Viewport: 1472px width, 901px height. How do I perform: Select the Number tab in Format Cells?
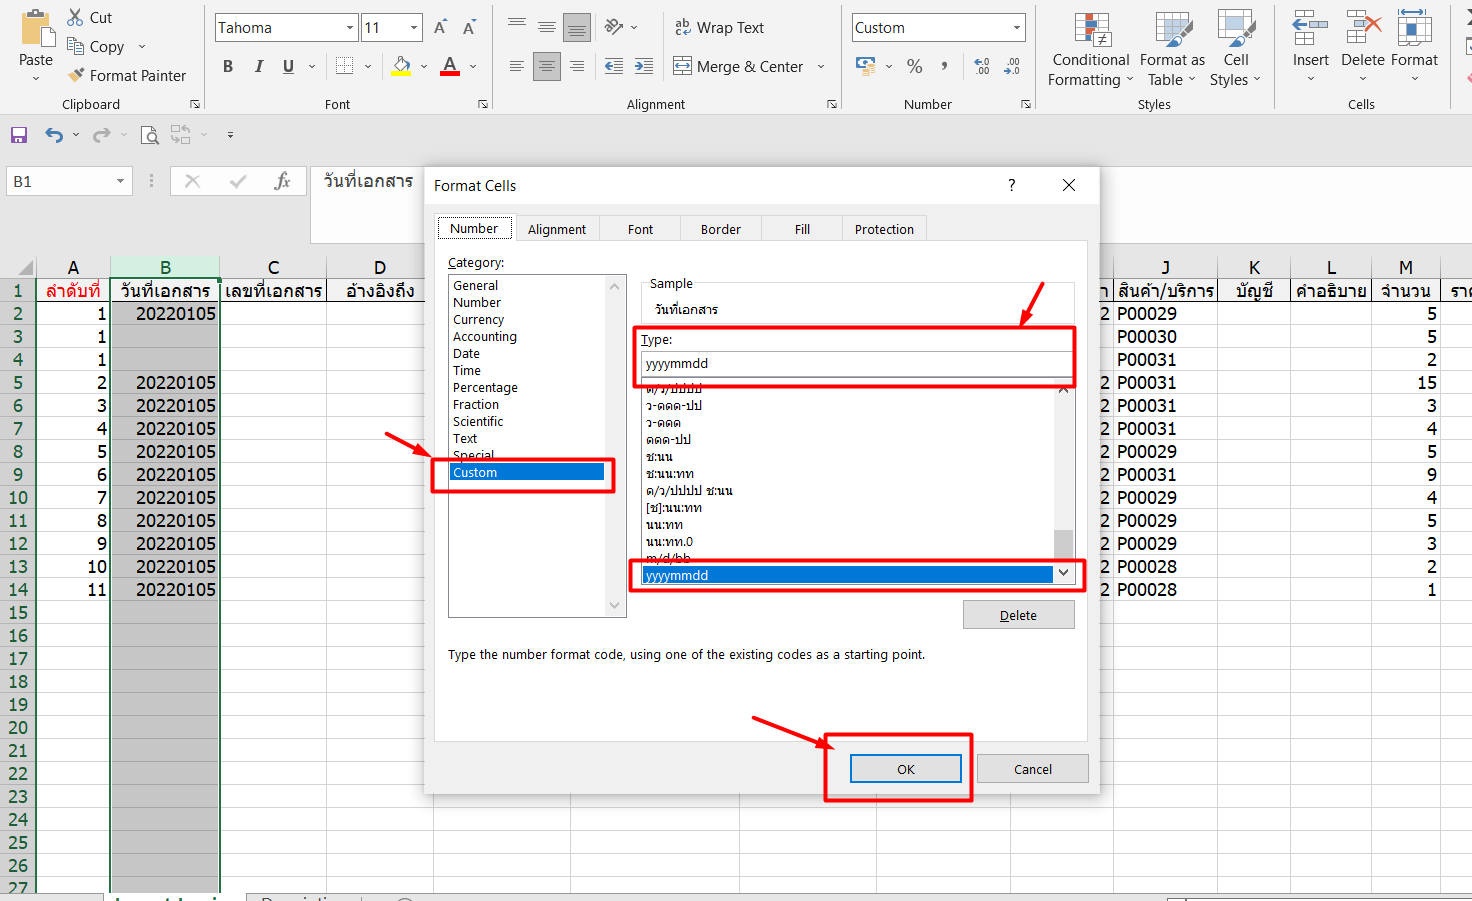[x=474, y=228]
